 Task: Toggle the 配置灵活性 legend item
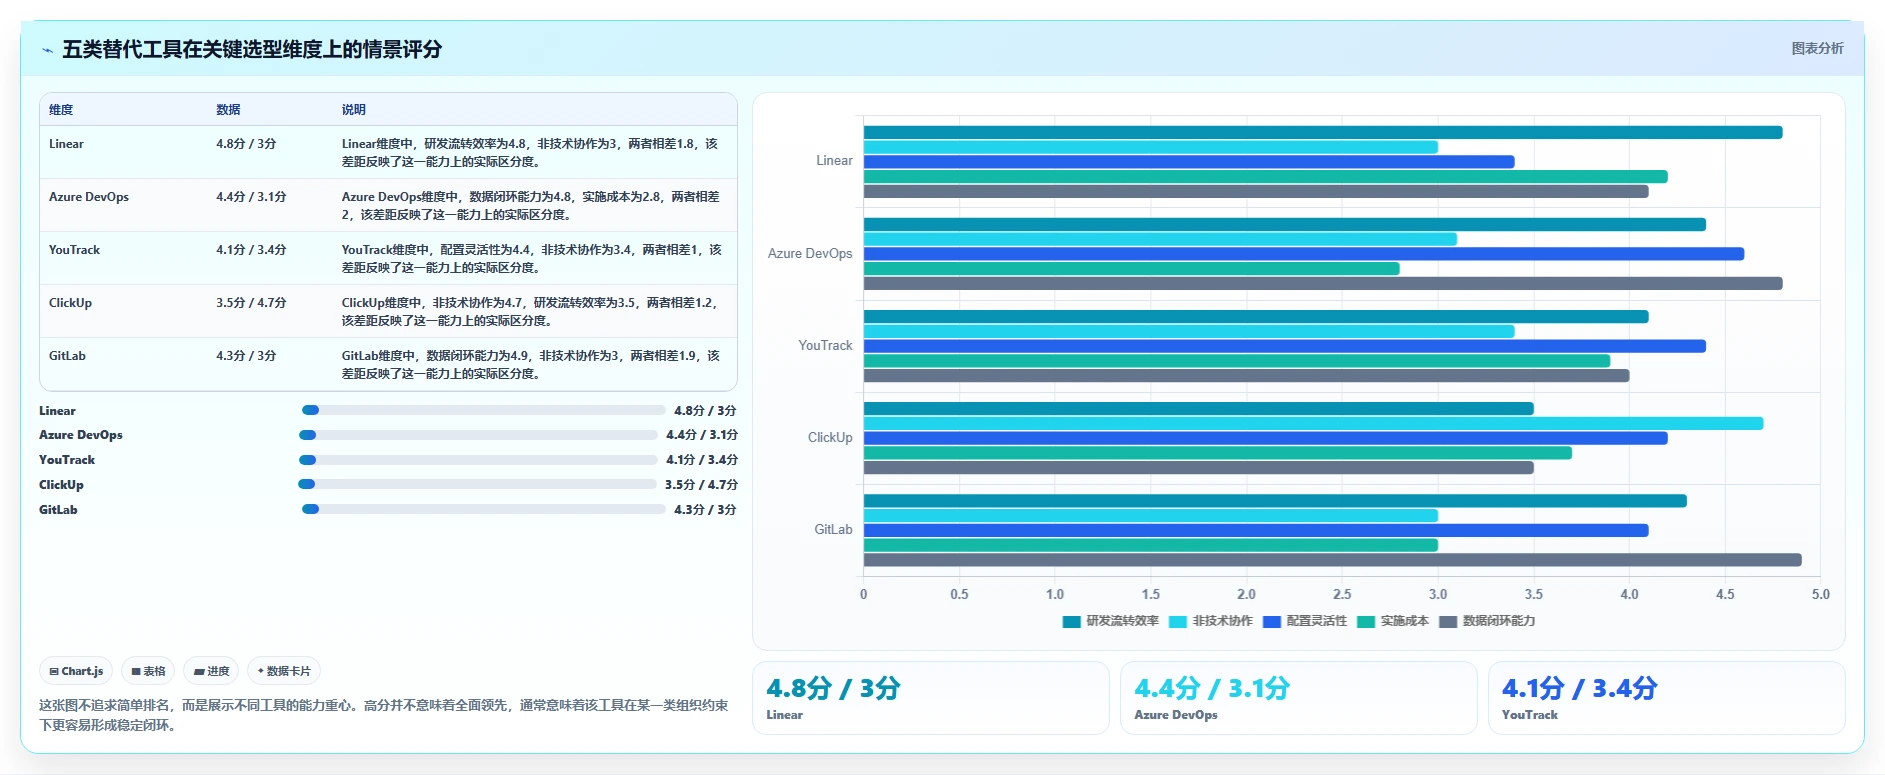tap(1305, 621)
